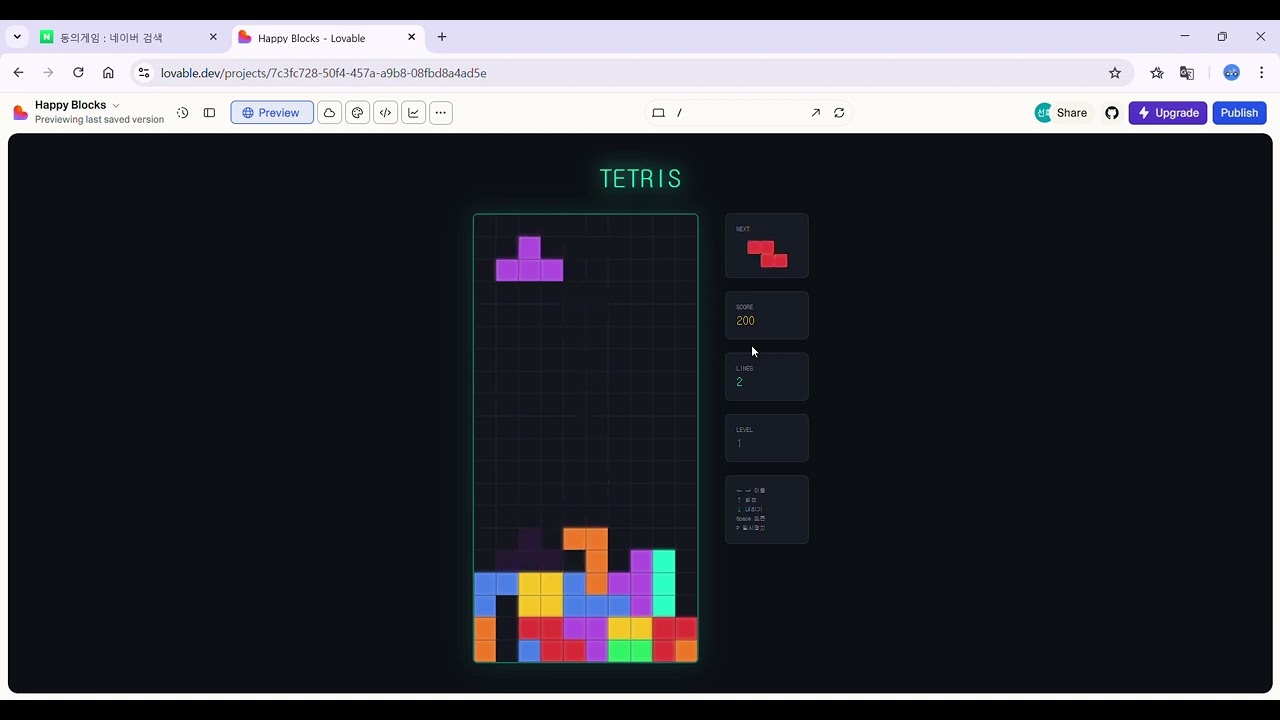Screen dimensions: 1280x720
Task: Open the analytics chart icon
Action: coord(413,113)
